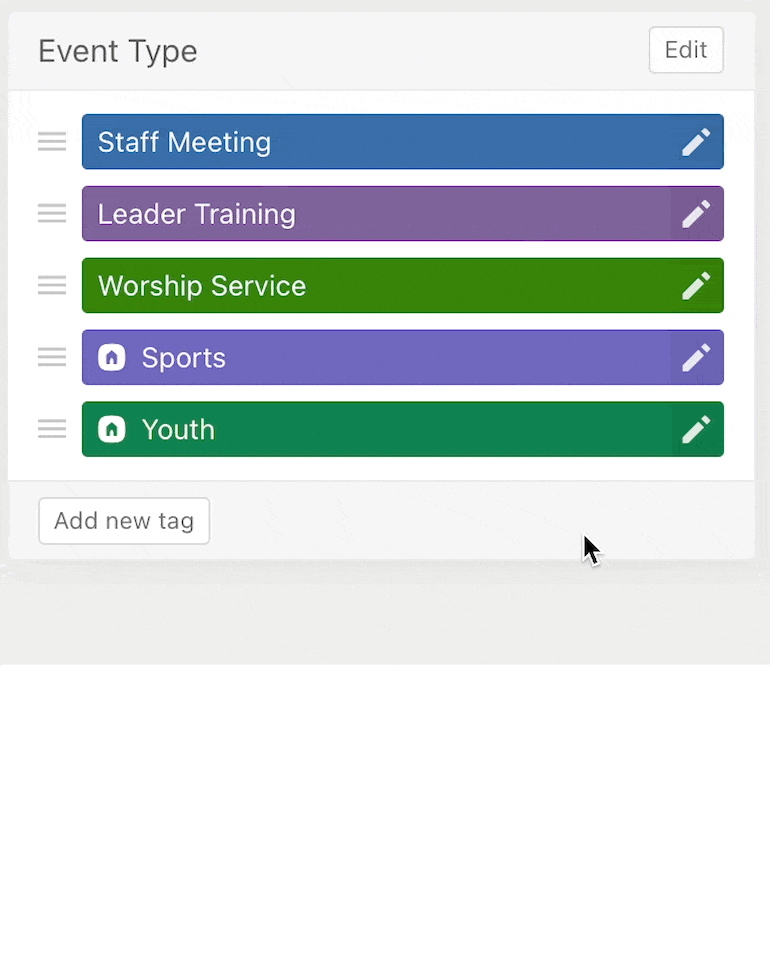Open the Sports tag pencil editor
The height and width of the screenshot is (960, 770).
[696, 358]
